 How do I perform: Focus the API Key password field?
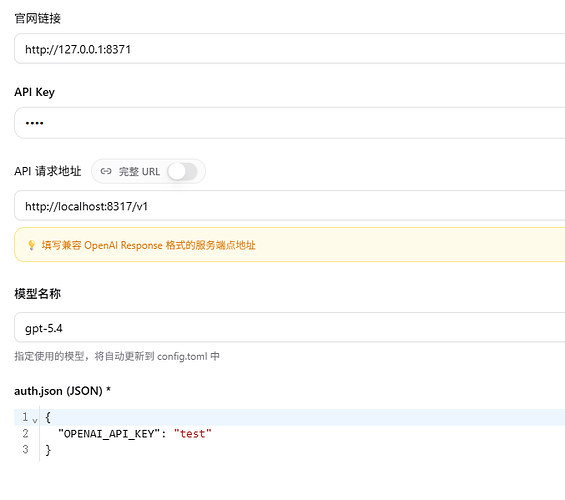(289, 123)
